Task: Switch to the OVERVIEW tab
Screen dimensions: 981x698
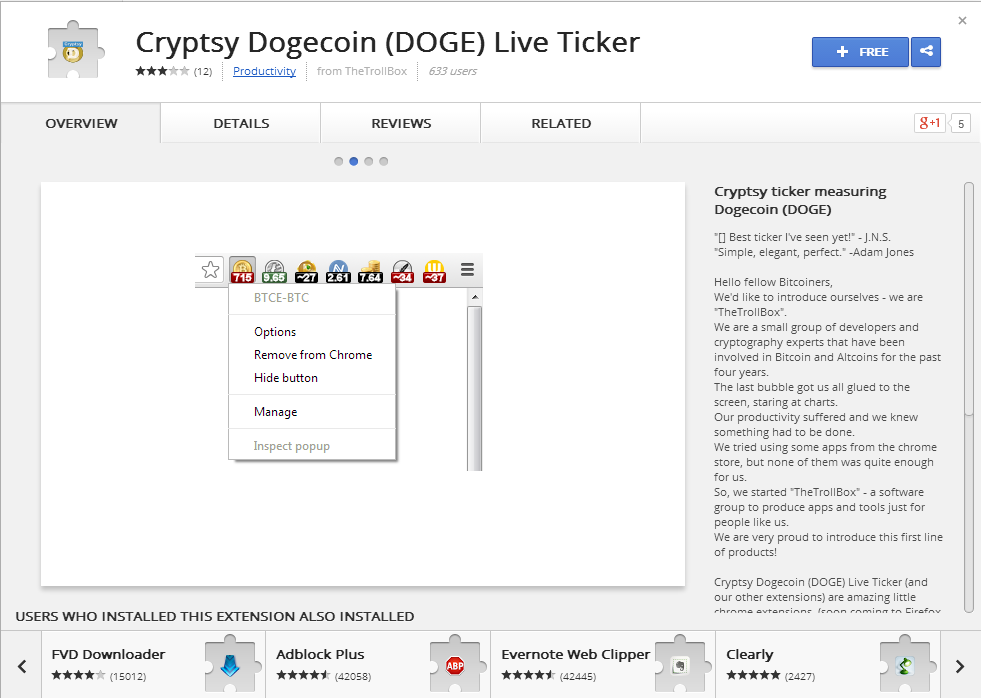Action: [81, 123]
